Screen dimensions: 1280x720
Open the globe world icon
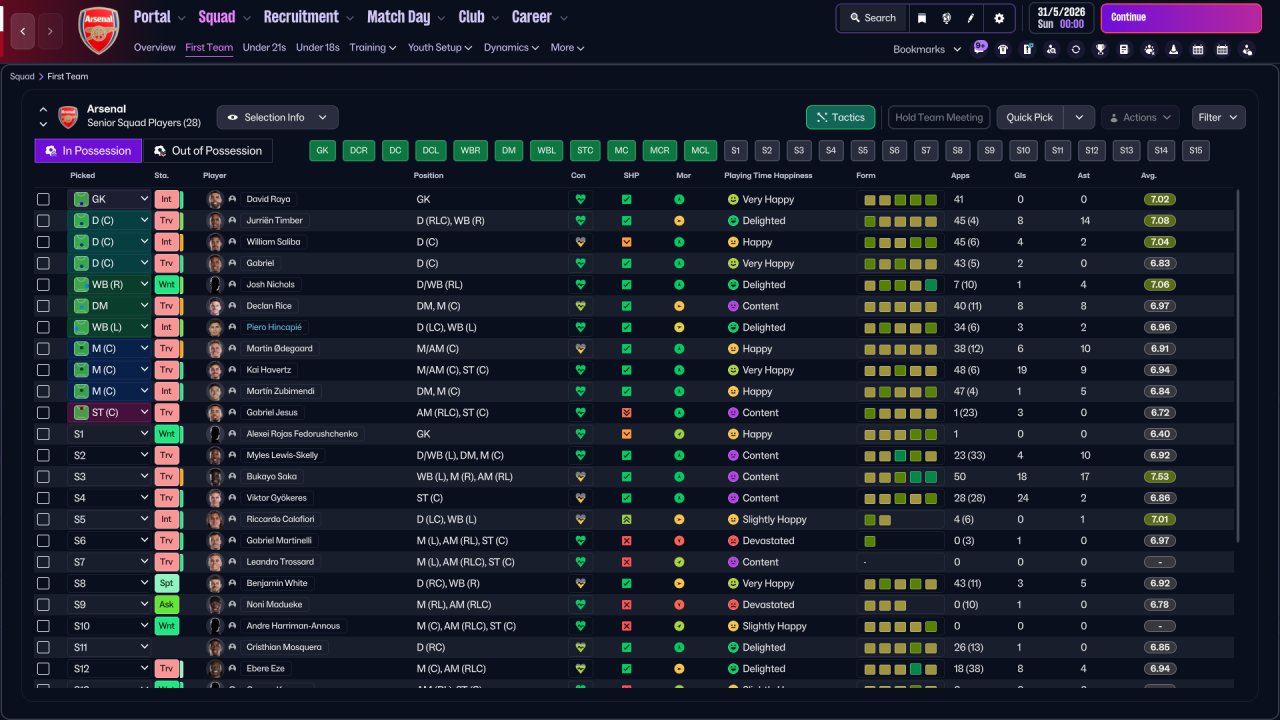(x=946, y=18)
